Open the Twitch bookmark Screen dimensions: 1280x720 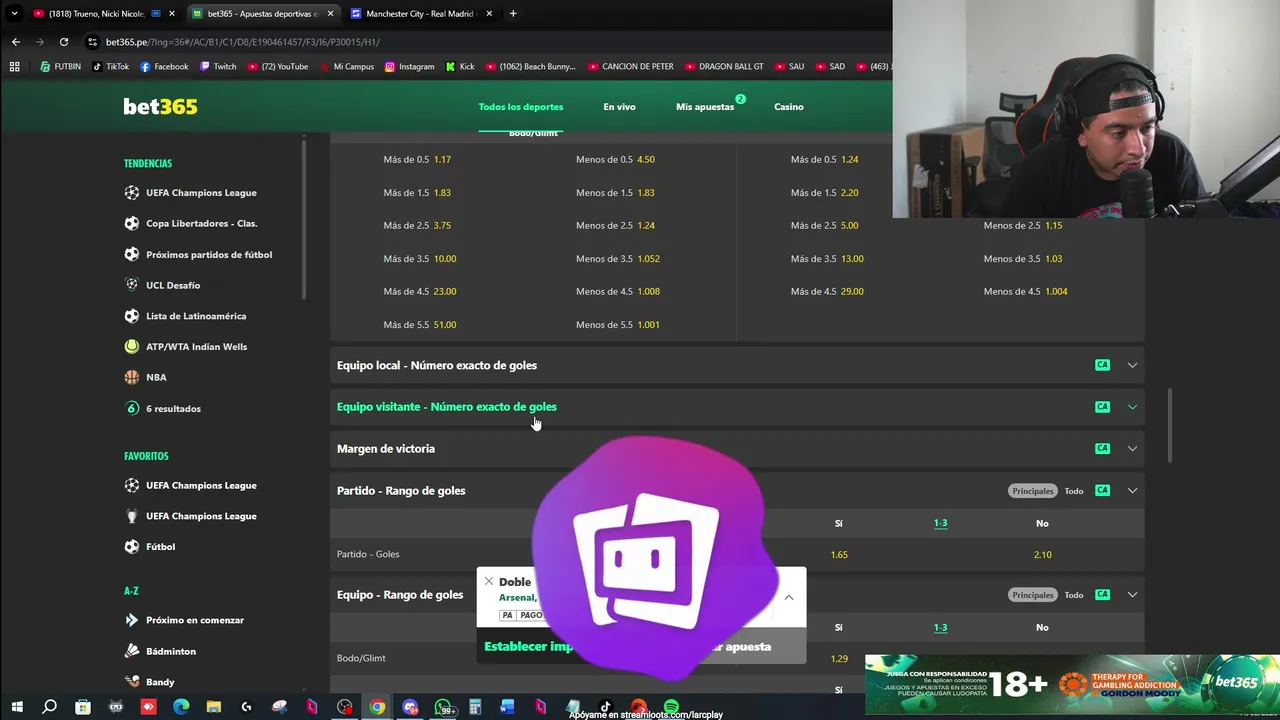(218, 67)
